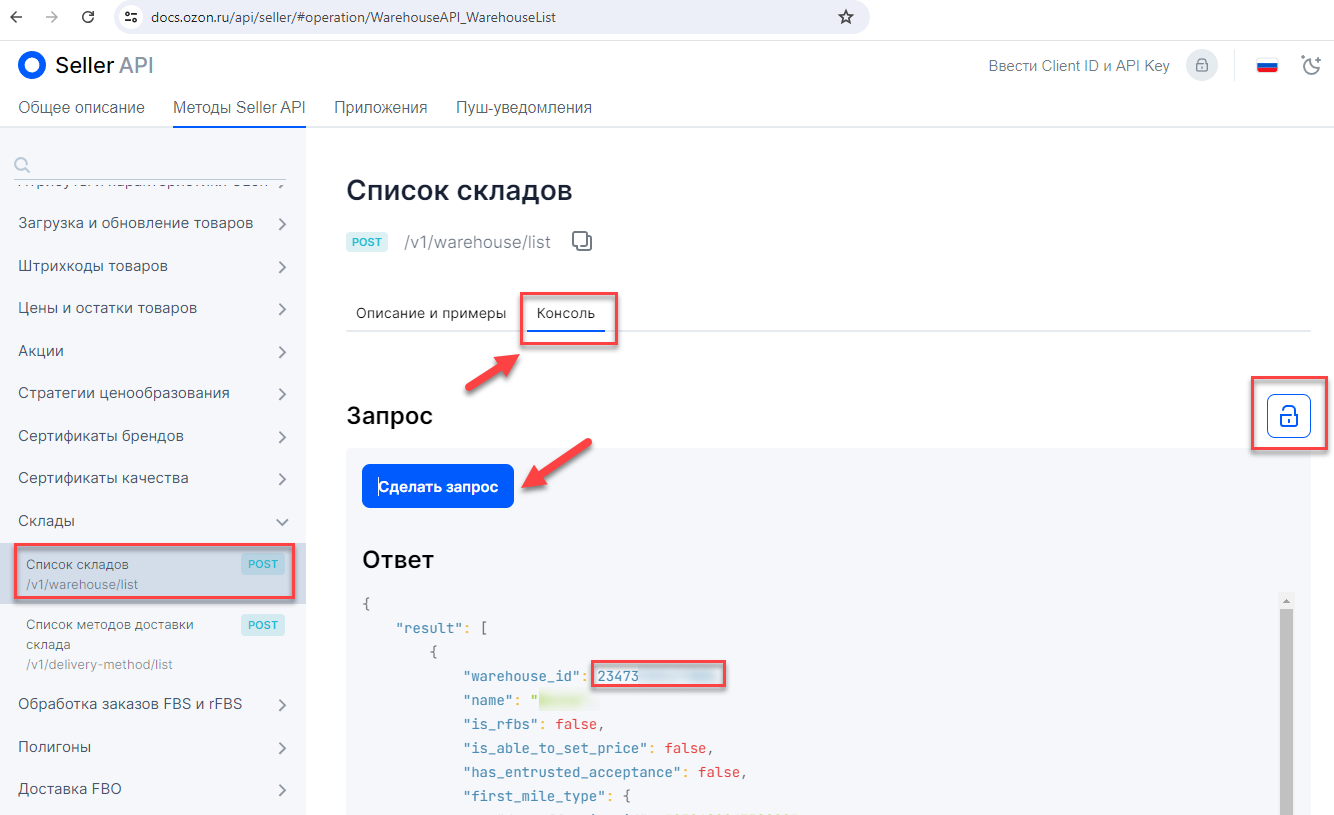1334x815 pixels.
Task: Copy the /v1/warehouse/list endpoint path
Action: (581, 241)
